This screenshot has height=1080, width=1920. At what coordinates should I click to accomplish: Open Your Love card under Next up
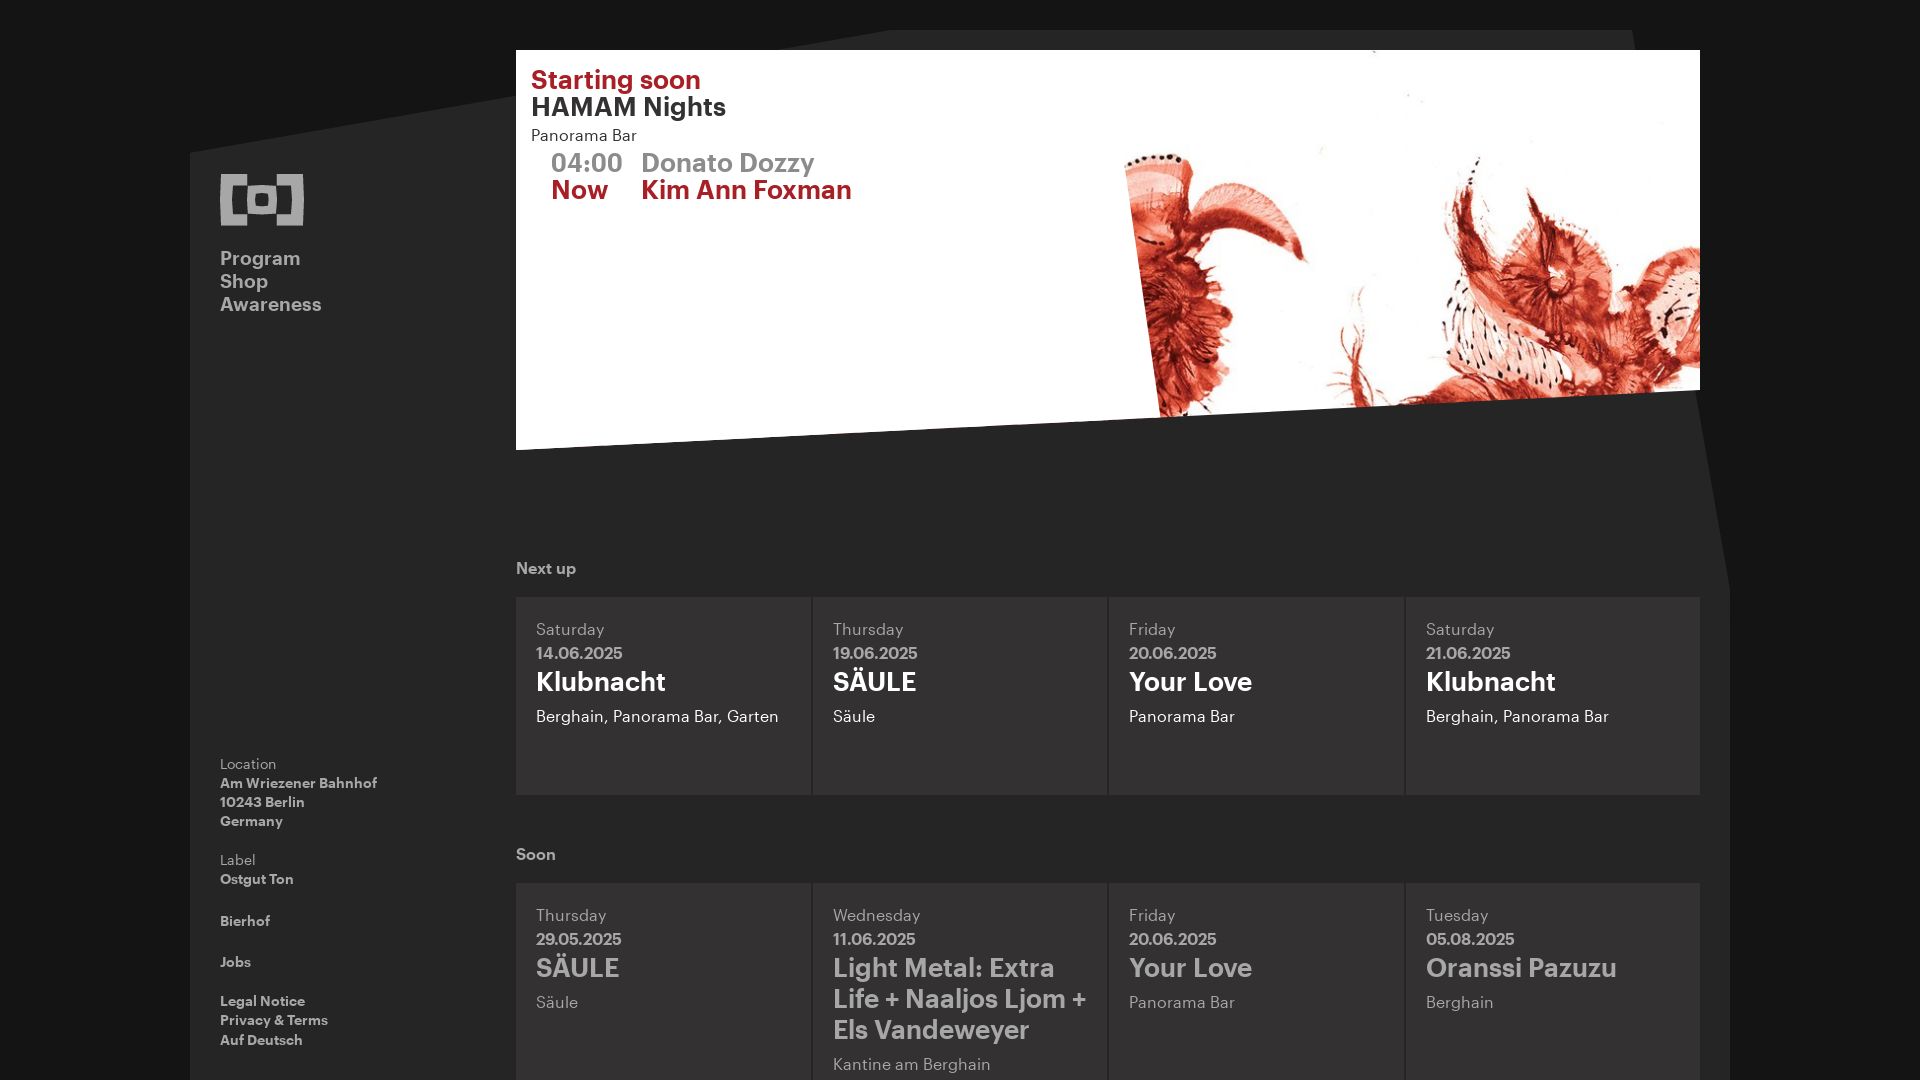click(1256, 696)
